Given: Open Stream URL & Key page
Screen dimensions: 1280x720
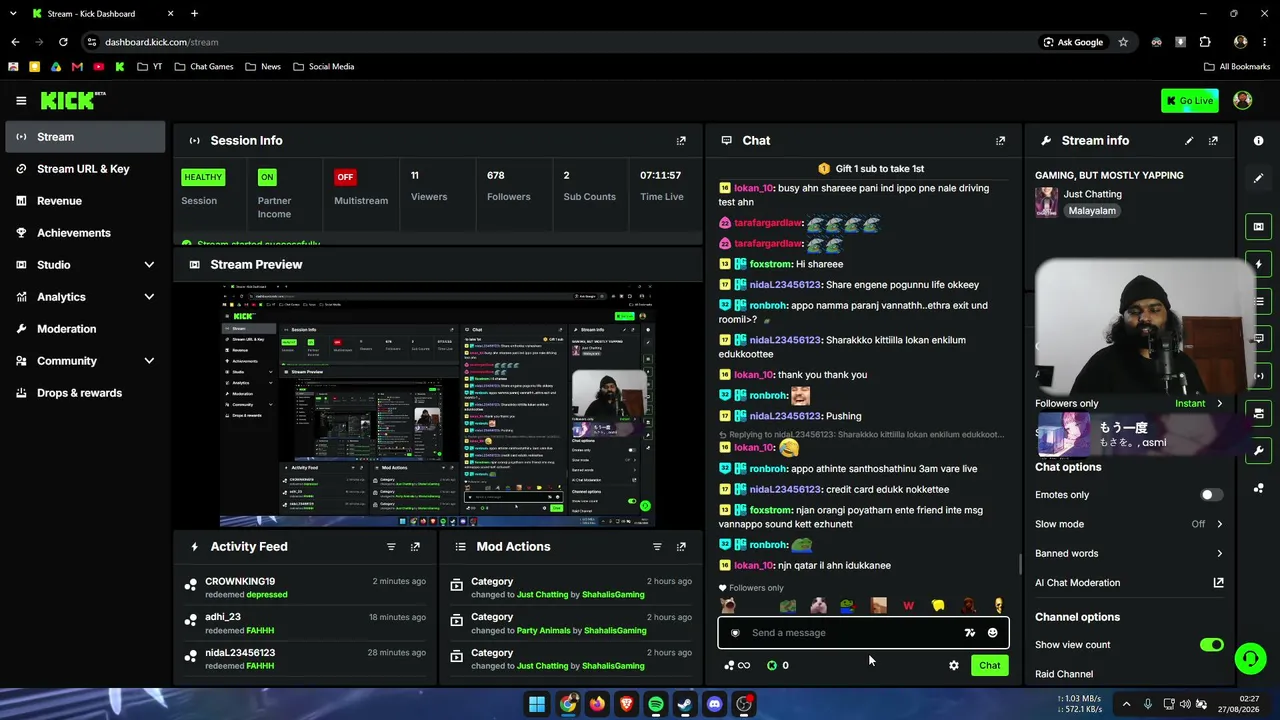Looking at the screenshot, I should tap(85, 169).
